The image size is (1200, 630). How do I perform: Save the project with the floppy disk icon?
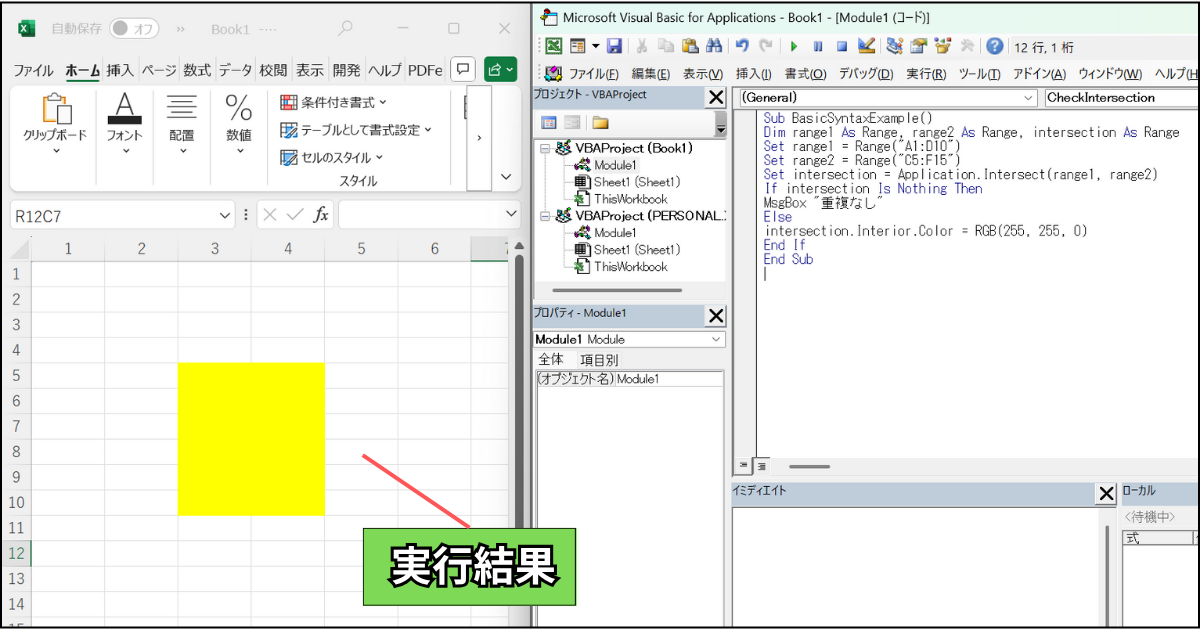[614, 46]
